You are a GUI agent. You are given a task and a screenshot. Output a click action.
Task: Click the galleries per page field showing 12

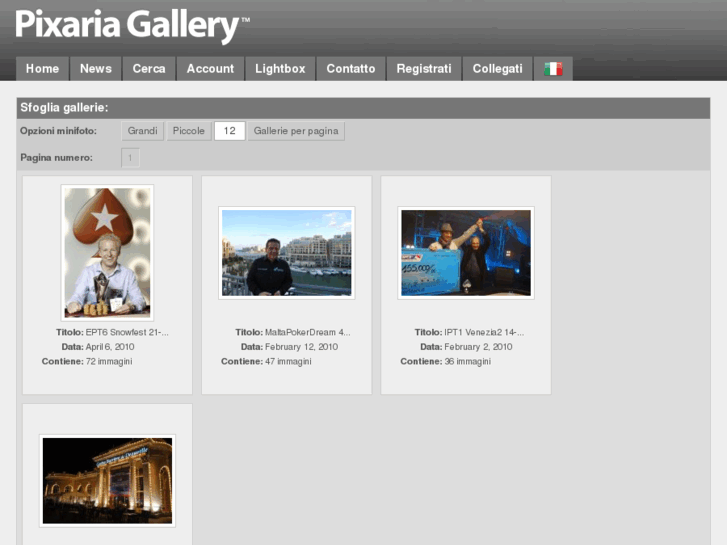[x=230, y=131]
